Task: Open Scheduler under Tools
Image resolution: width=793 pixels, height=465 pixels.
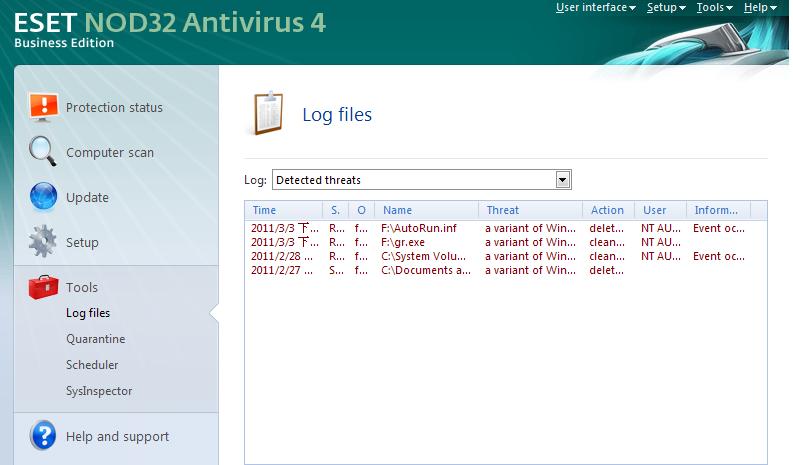Action: click(x=92, y=365)
